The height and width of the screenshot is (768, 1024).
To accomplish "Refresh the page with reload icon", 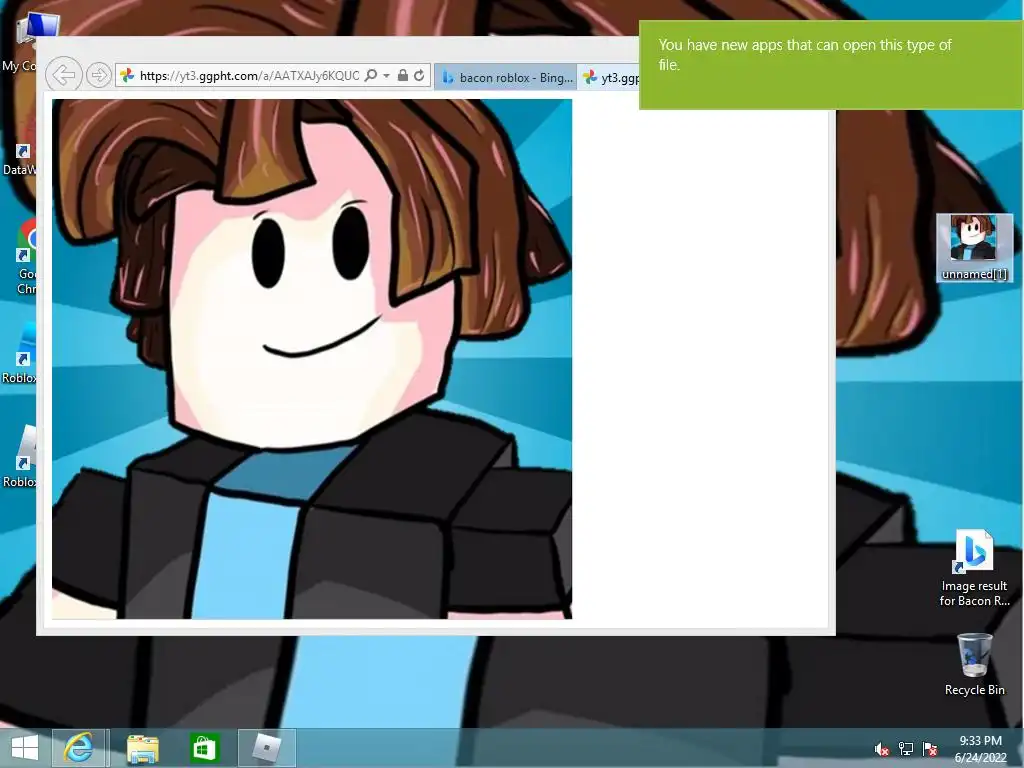I will 419,75.
